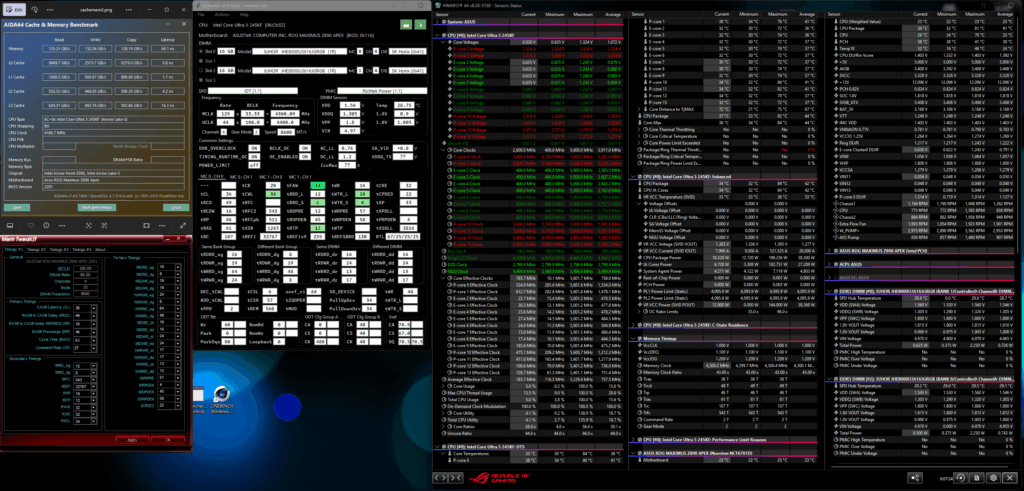
Task: Switch to the MC 0 : CH 1 tab
Action: tap(241, 177)
